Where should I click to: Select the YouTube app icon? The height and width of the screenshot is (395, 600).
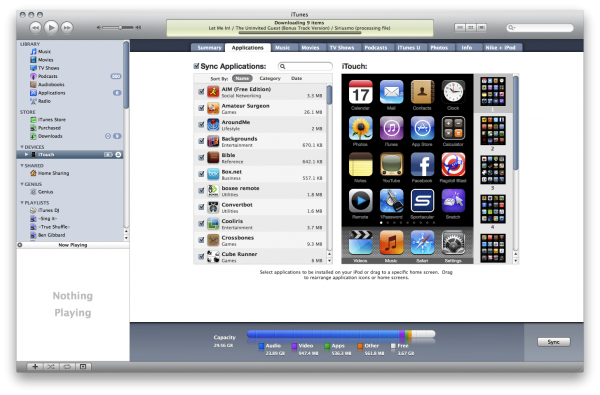pyautogui.click(x=391, y=164)
